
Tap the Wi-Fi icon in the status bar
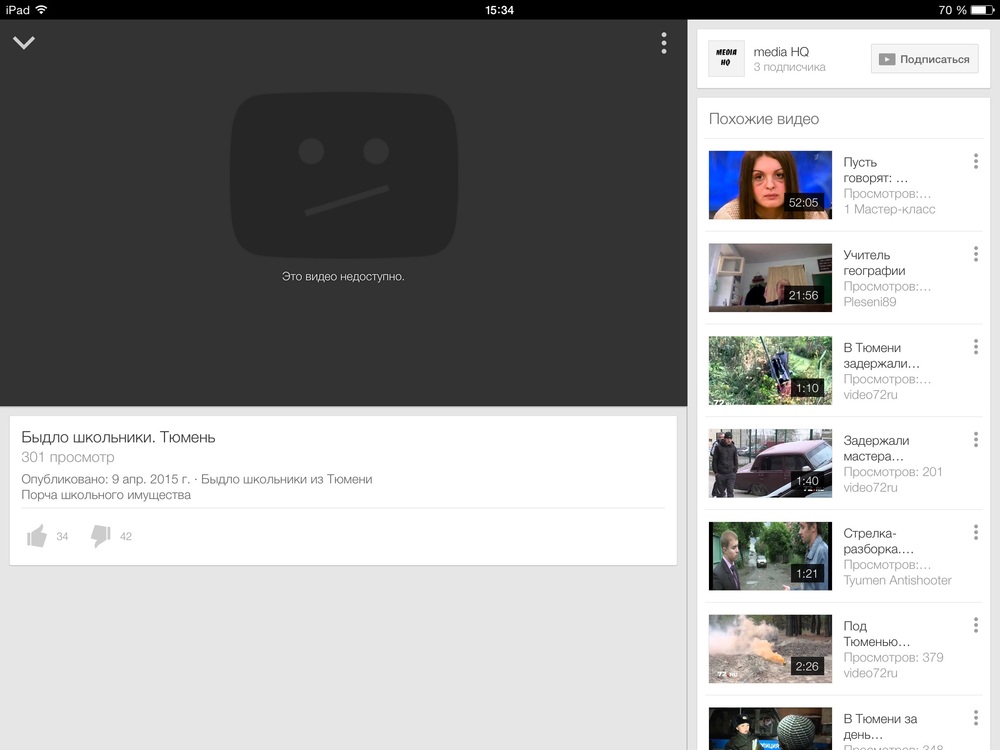click(41, 10)
